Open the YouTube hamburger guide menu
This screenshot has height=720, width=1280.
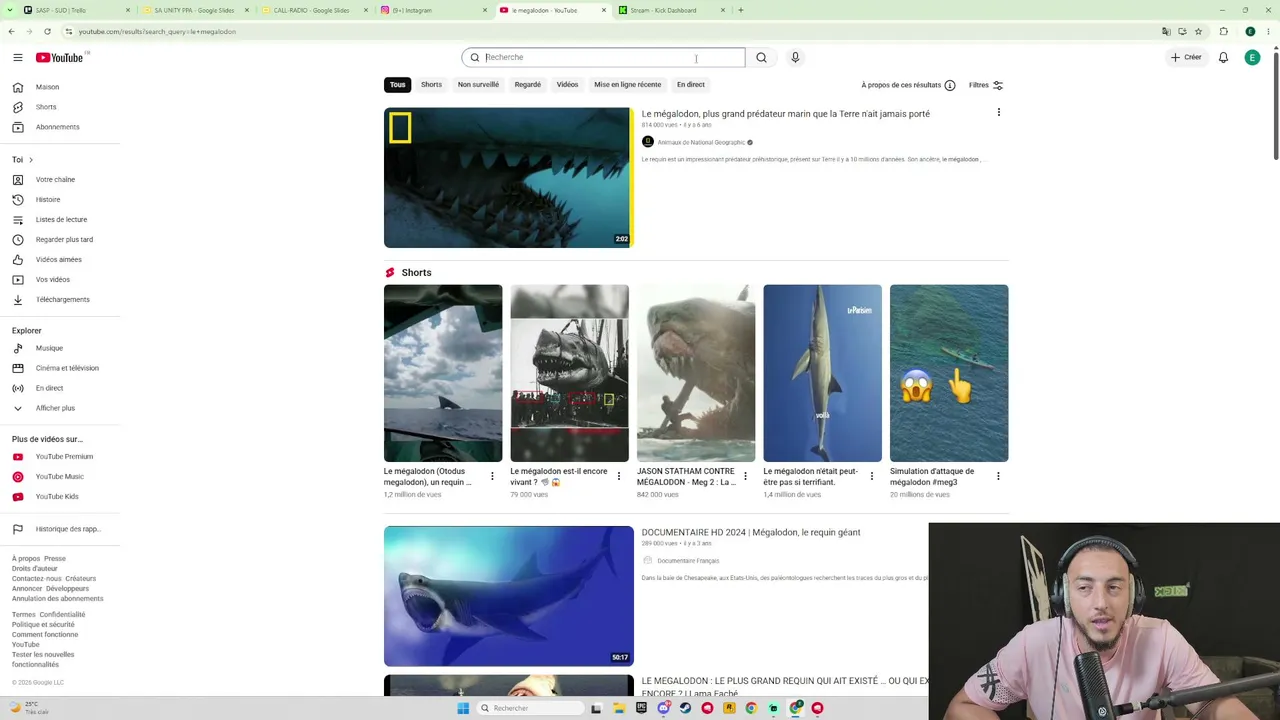pos(17,58)
